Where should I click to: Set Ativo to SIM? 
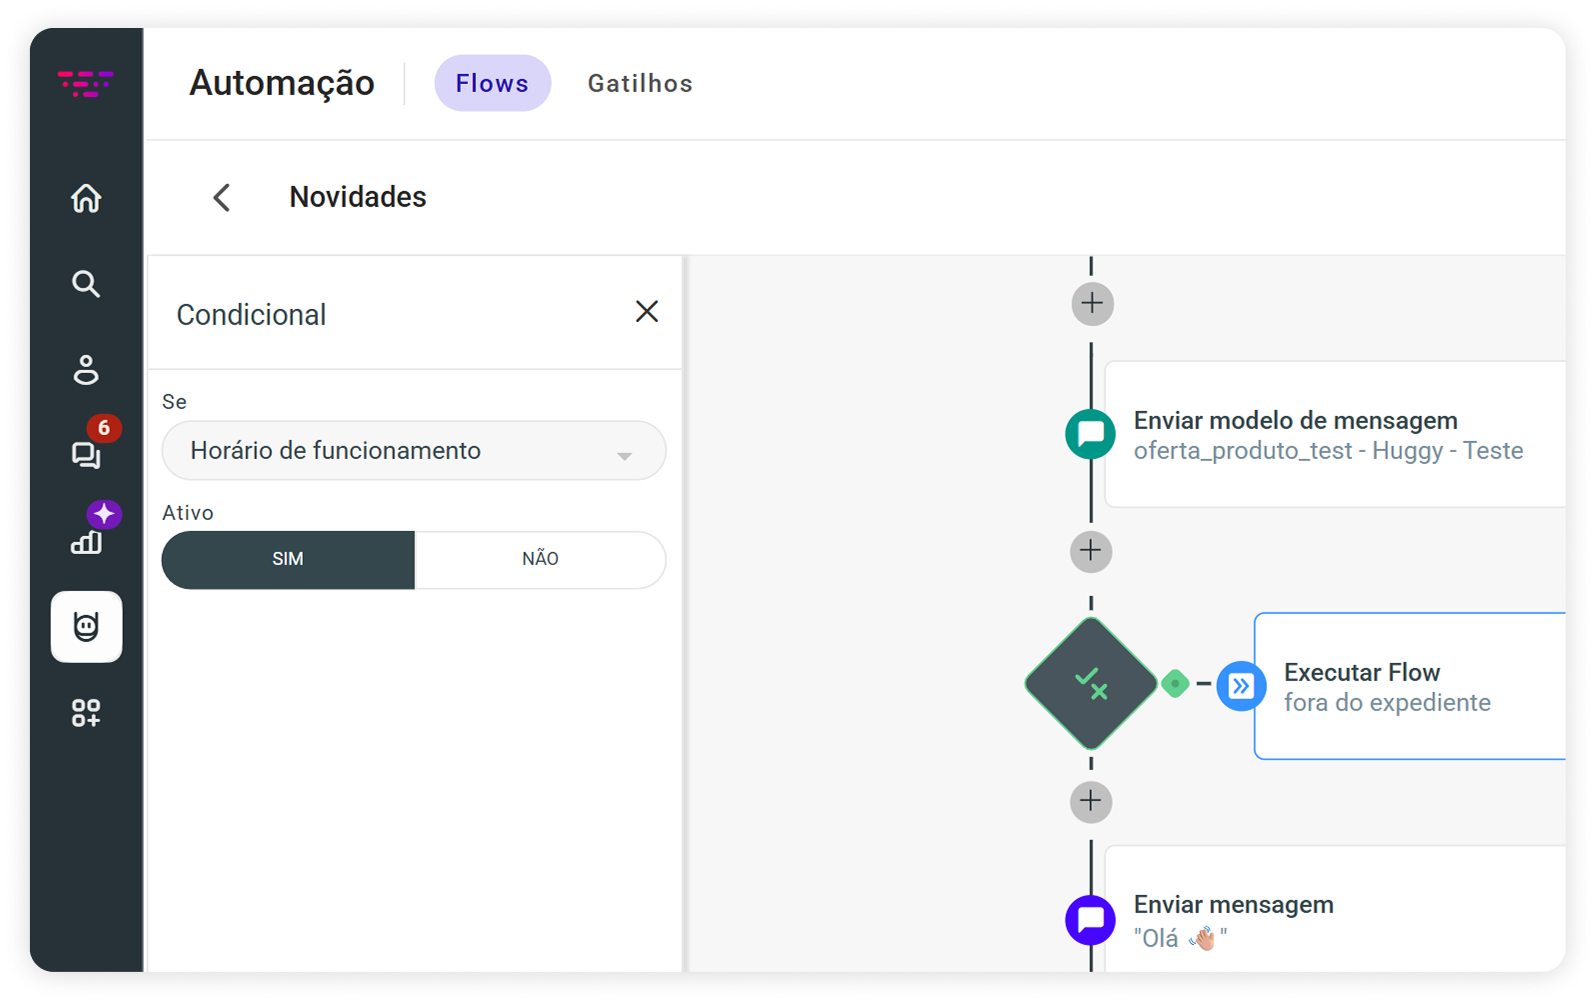(288, 560)
